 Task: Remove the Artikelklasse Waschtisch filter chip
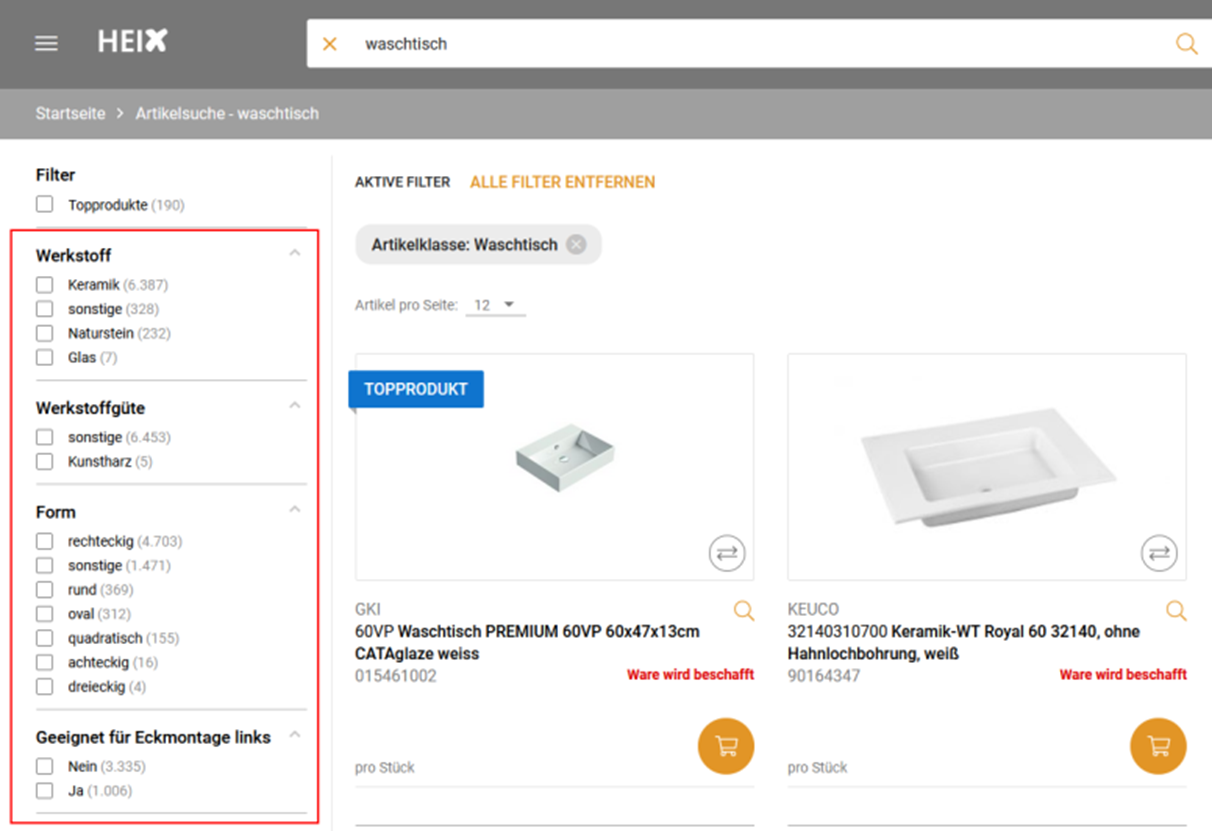coord(576,245)
